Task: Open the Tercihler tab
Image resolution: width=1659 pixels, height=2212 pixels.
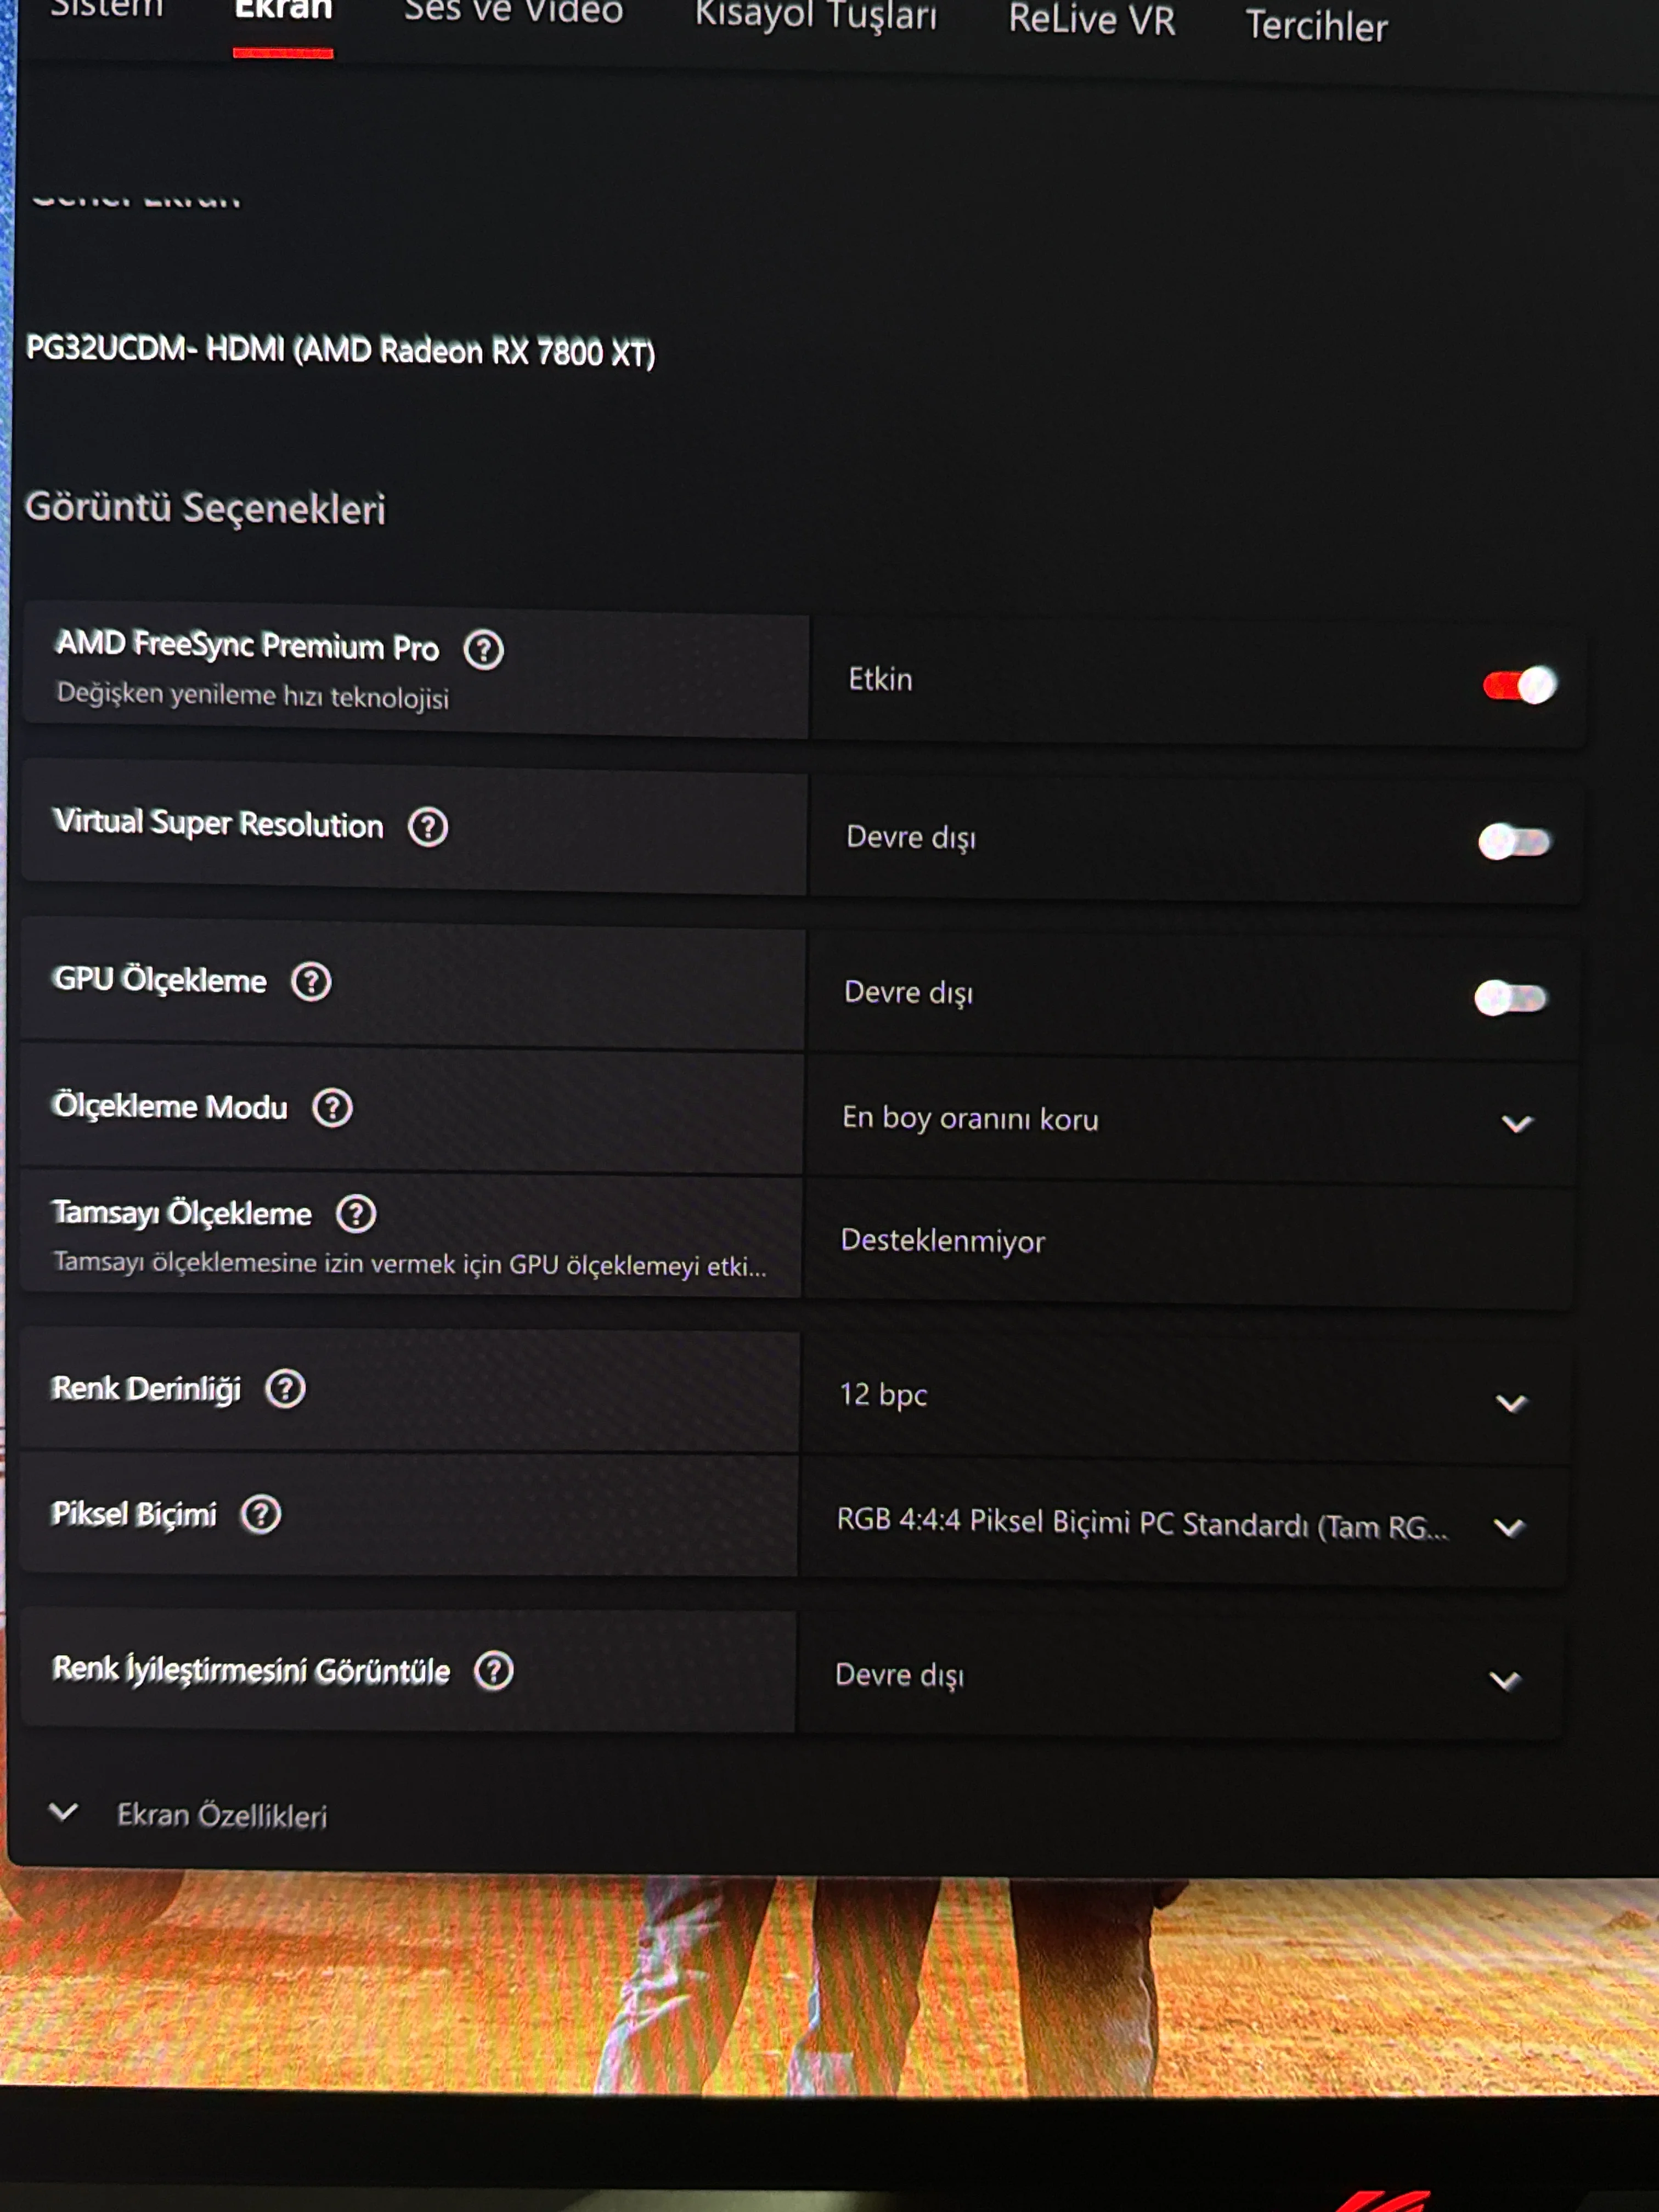Action: tap(1316, 27)
